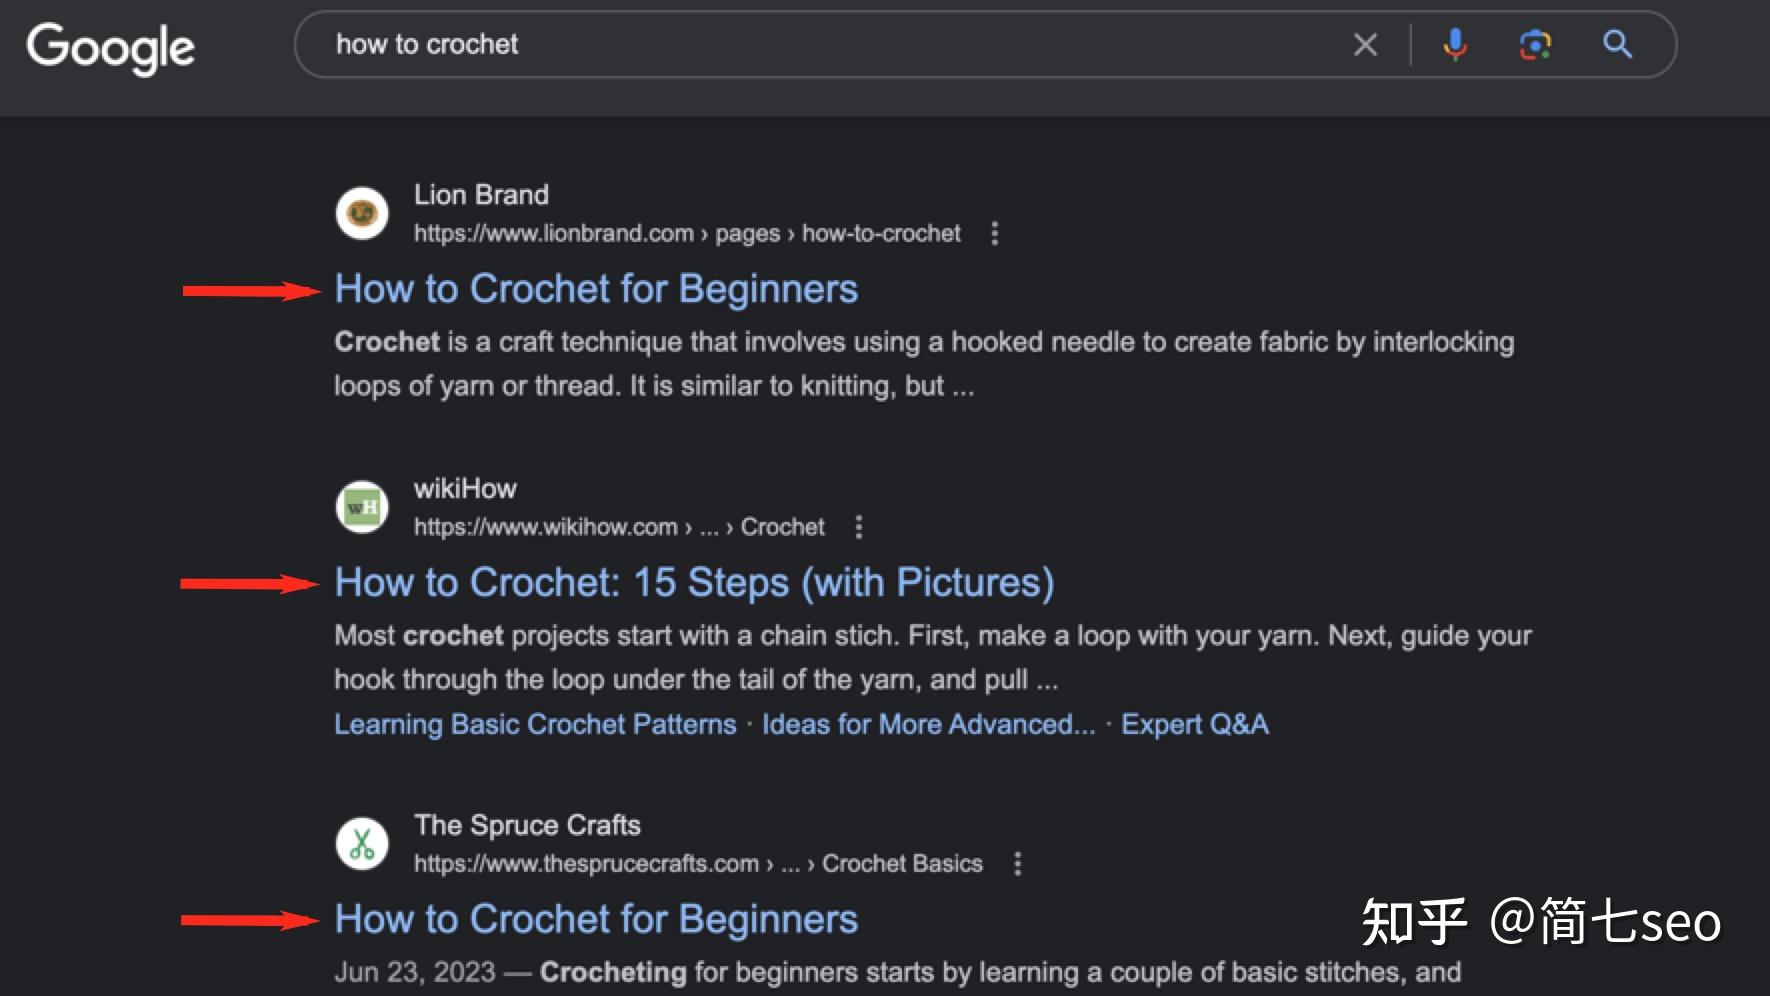Open the three-dot menu beside the Lion Brand URL
The width and height of the screenshot is (1770, 996).
(x=994, y=233)
